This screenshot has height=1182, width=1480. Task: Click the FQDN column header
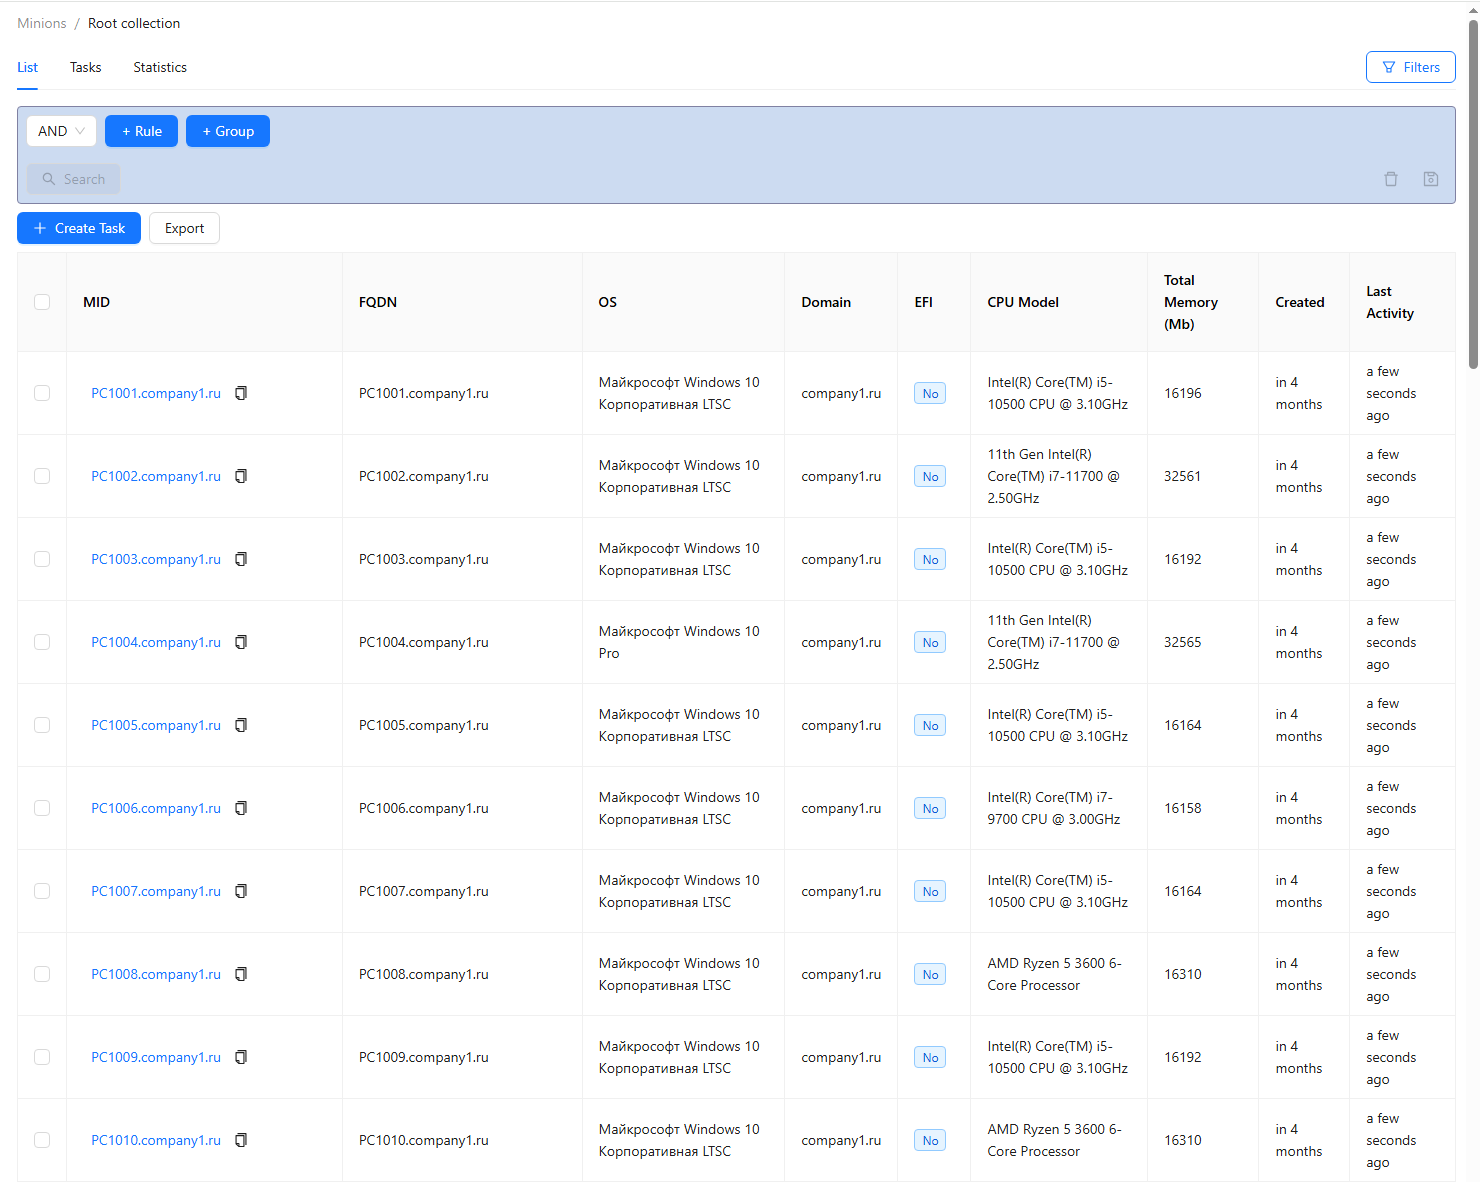coord(462,302)
